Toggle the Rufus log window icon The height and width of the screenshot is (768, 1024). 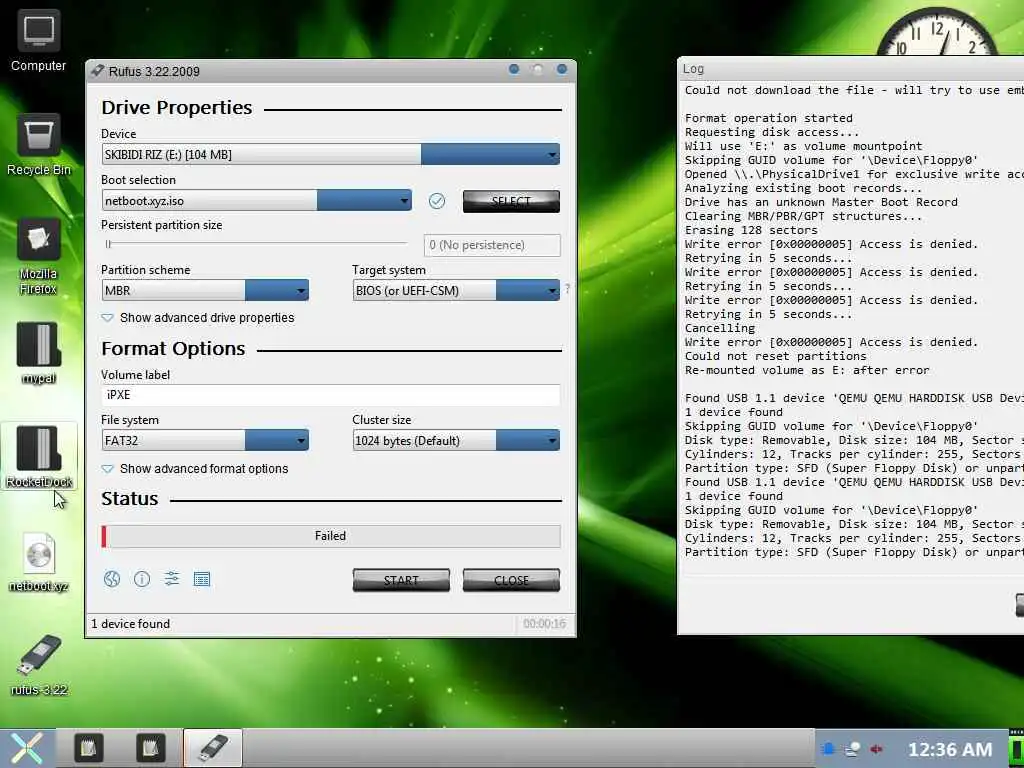click(x=202, y=579)
